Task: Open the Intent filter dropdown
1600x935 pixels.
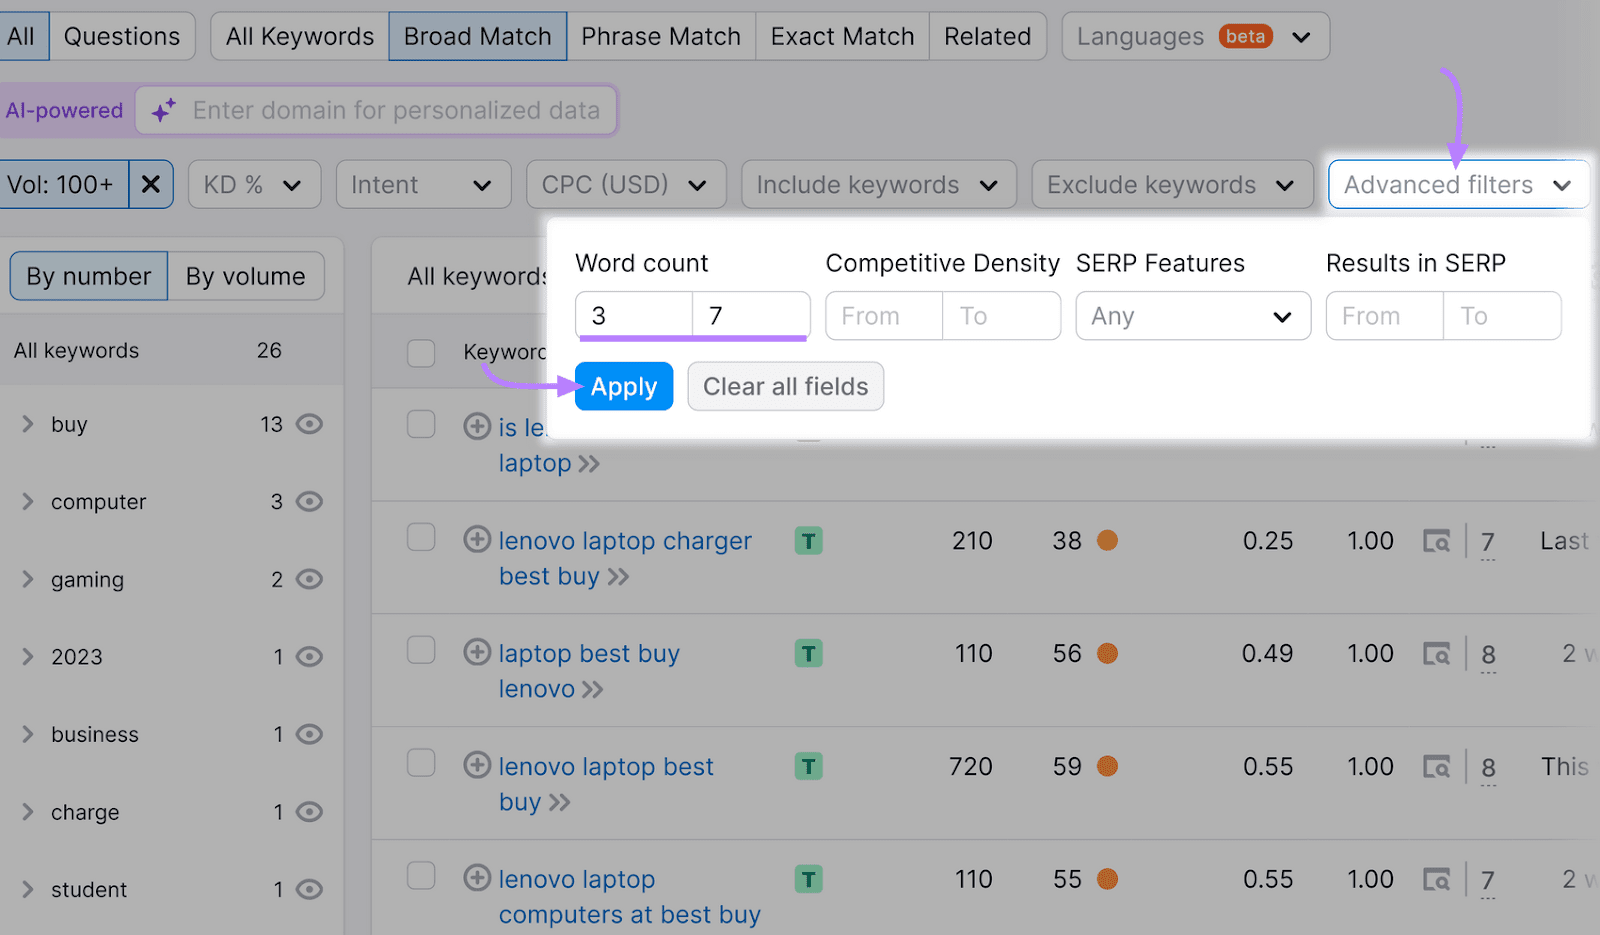Action: (x=423, y=184)
